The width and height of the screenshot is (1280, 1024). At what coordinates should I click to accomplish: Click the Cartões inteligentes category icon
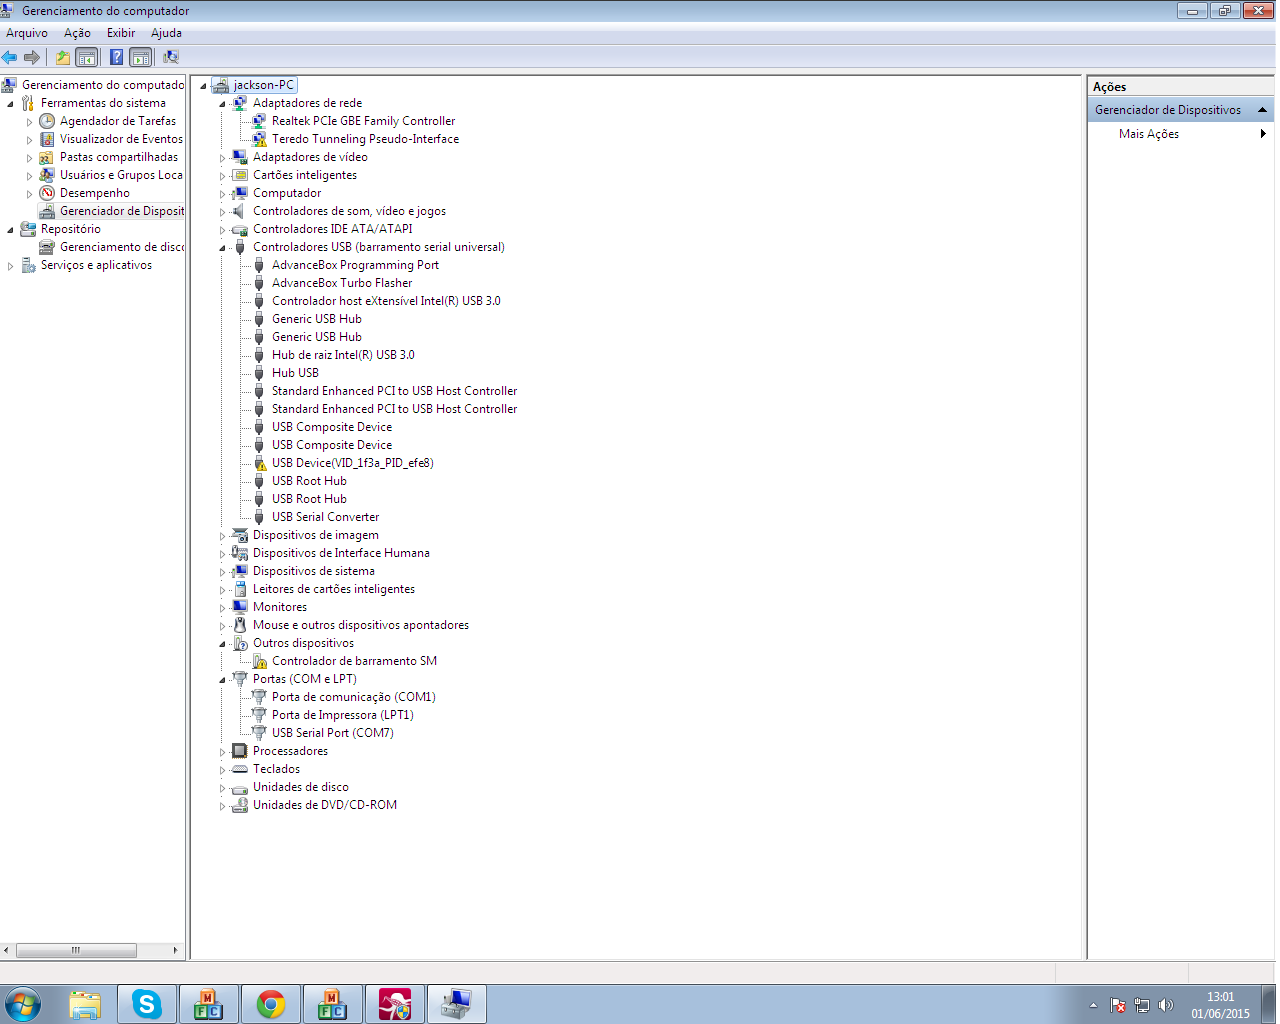pyautogui.click(x=240, y=175)
